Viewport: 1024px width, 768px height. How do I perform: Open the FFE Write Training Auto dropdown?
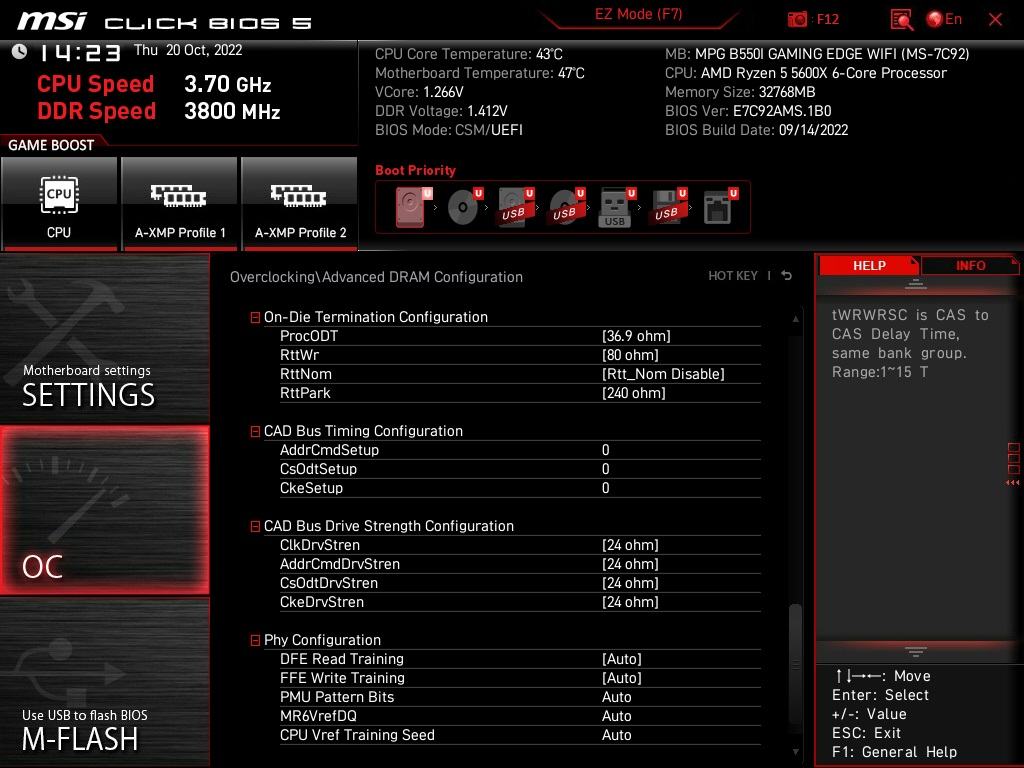(622, 678)
